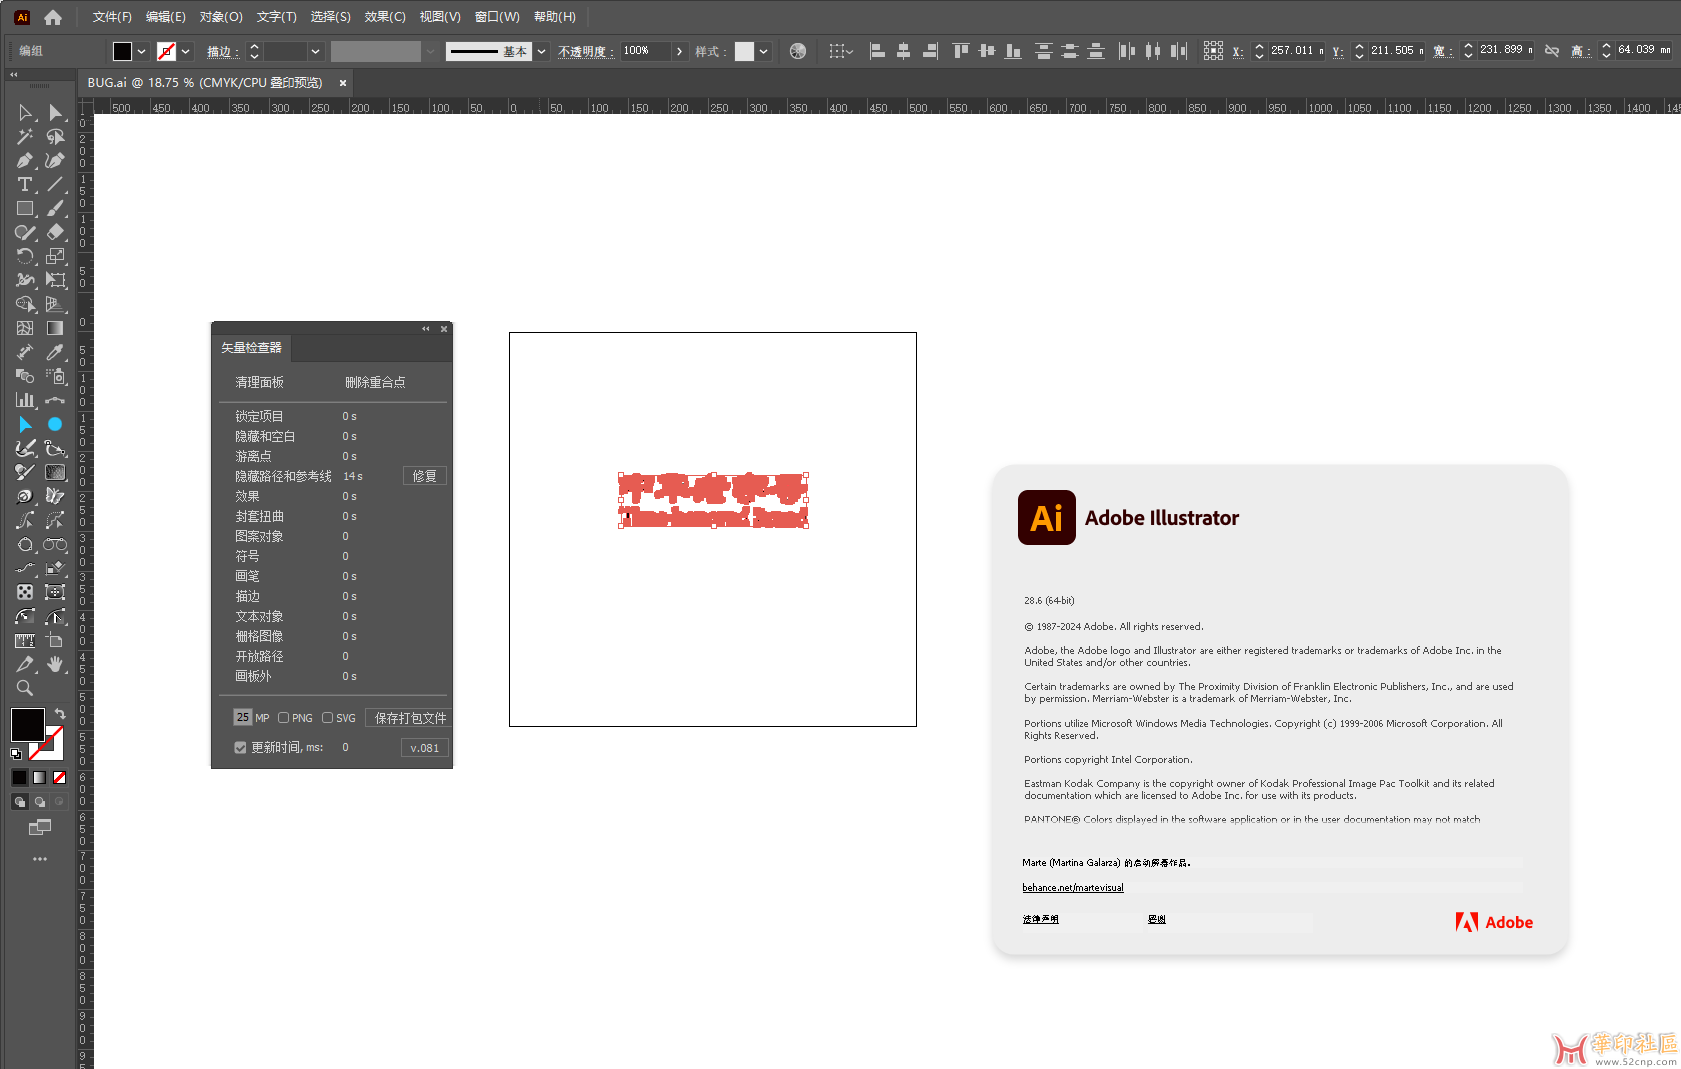The width and height of the screenshot is (1681, 1069).
Task: Open 效果(C) menu
Action: [385, 17]
